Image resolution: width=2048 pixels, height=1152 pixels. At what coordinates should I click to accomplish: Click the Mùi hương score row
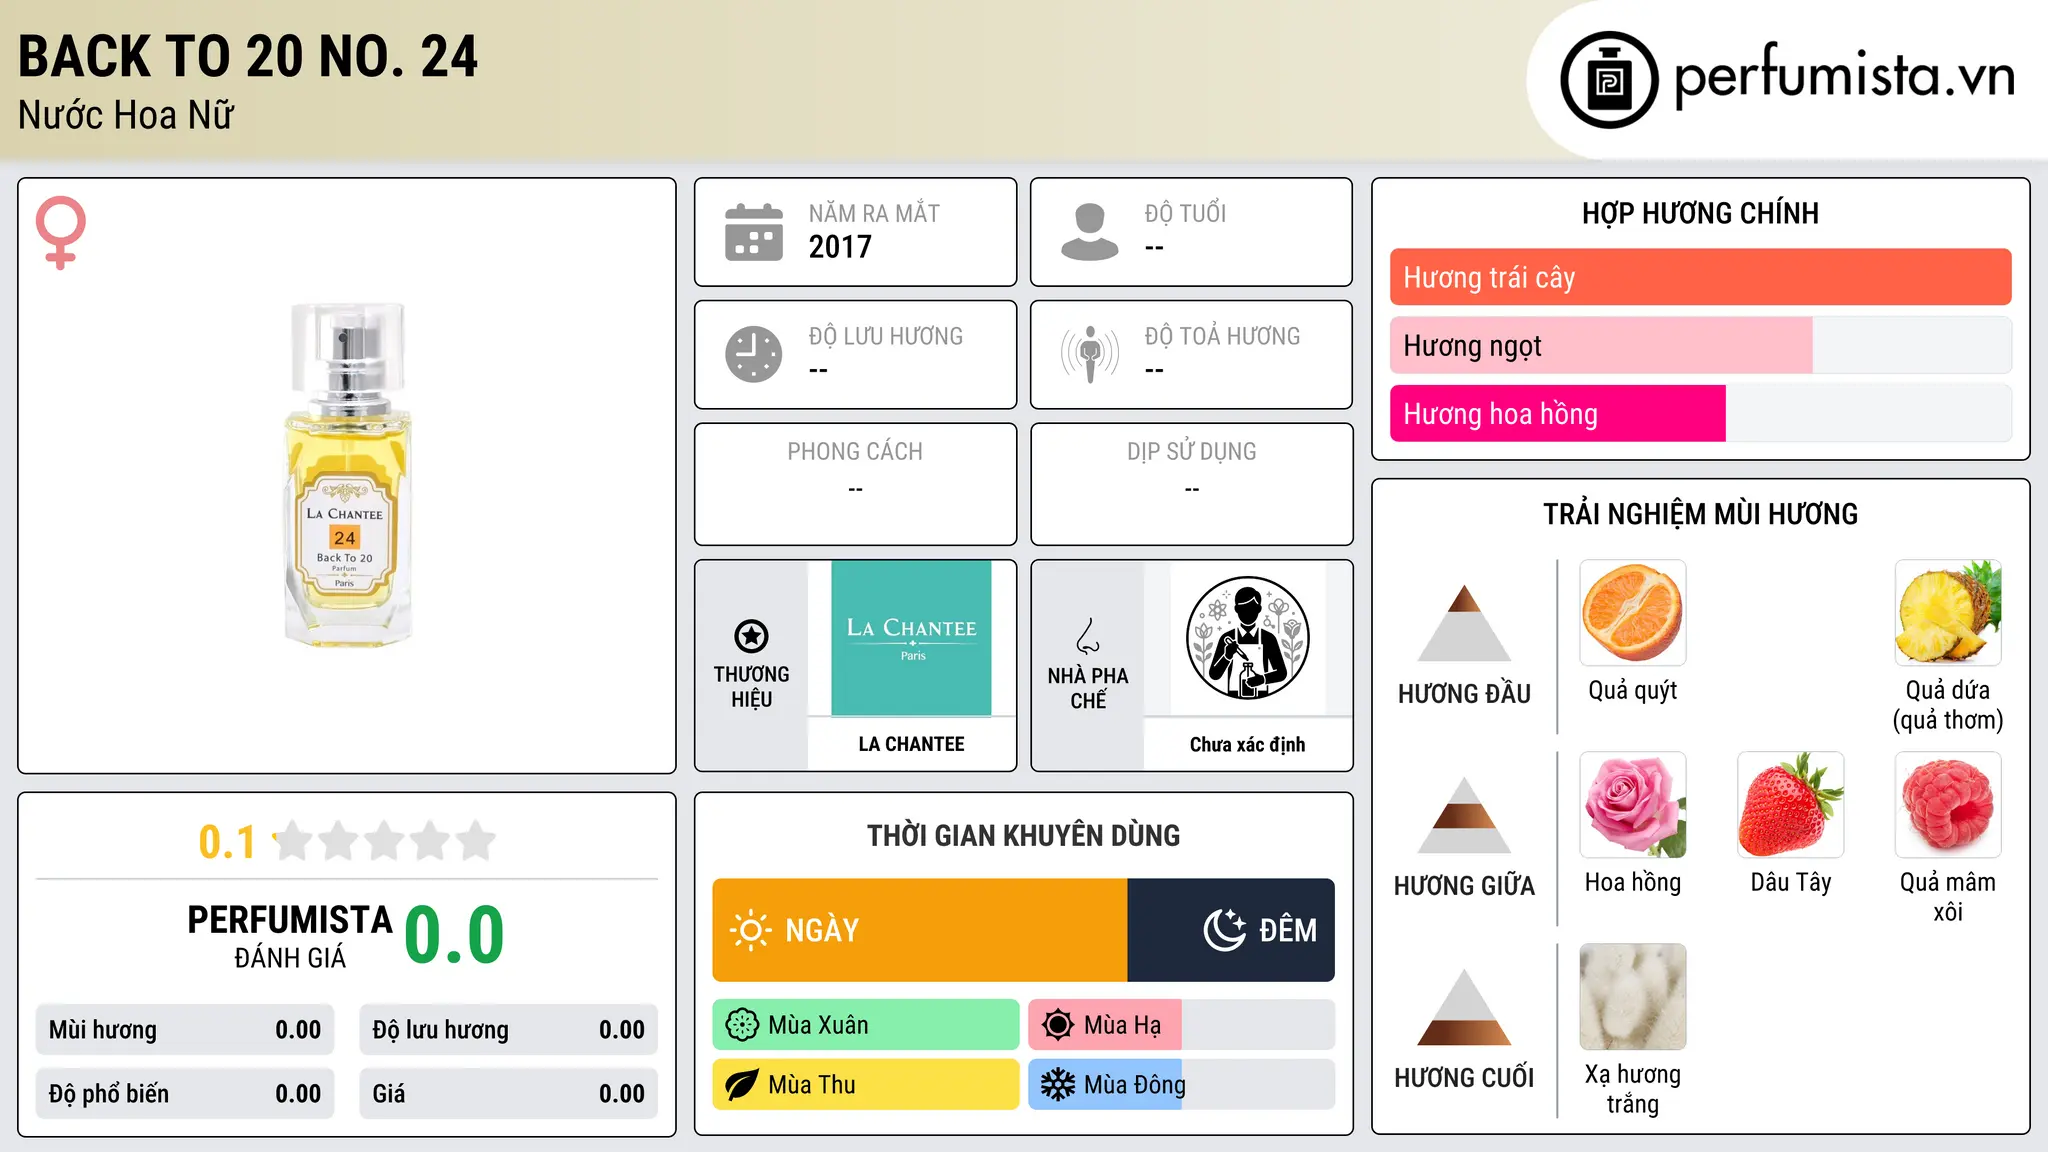coord(185,1030)
